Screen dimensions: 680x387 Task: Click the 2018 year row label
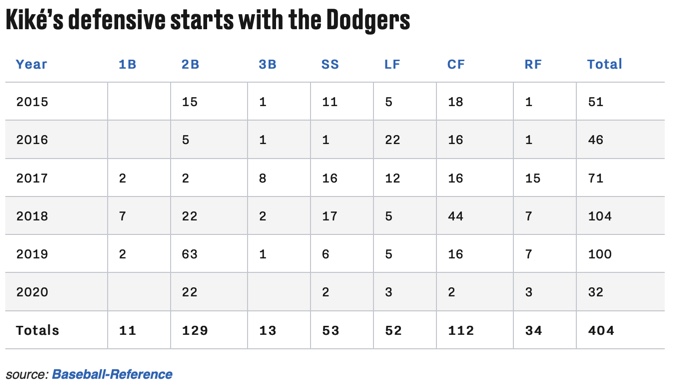[32, 216]
